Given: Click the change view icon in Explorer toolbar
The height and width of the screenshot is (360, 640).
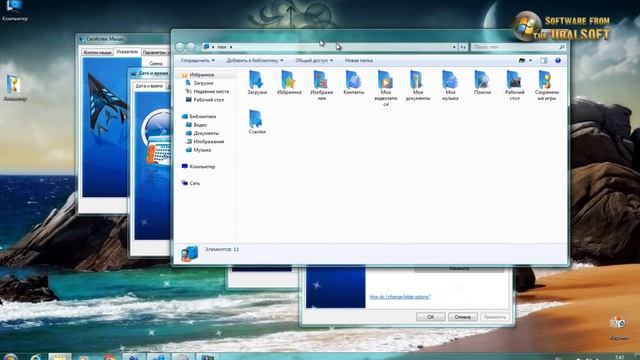Looking at the screenshot, I should [x=522, y=60].
